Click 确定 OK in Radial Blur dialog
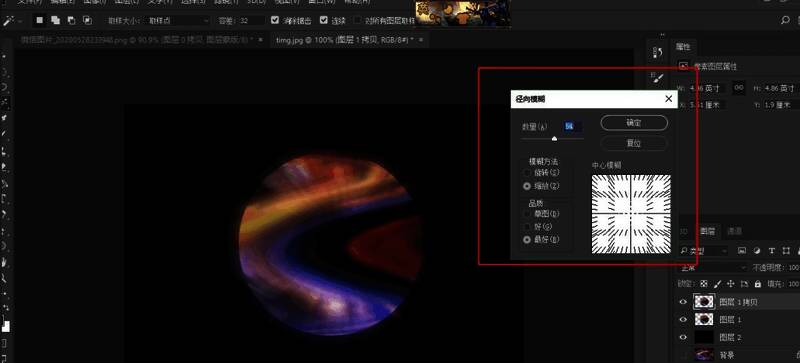The image size is (800, 363). (x=634, y=123)
